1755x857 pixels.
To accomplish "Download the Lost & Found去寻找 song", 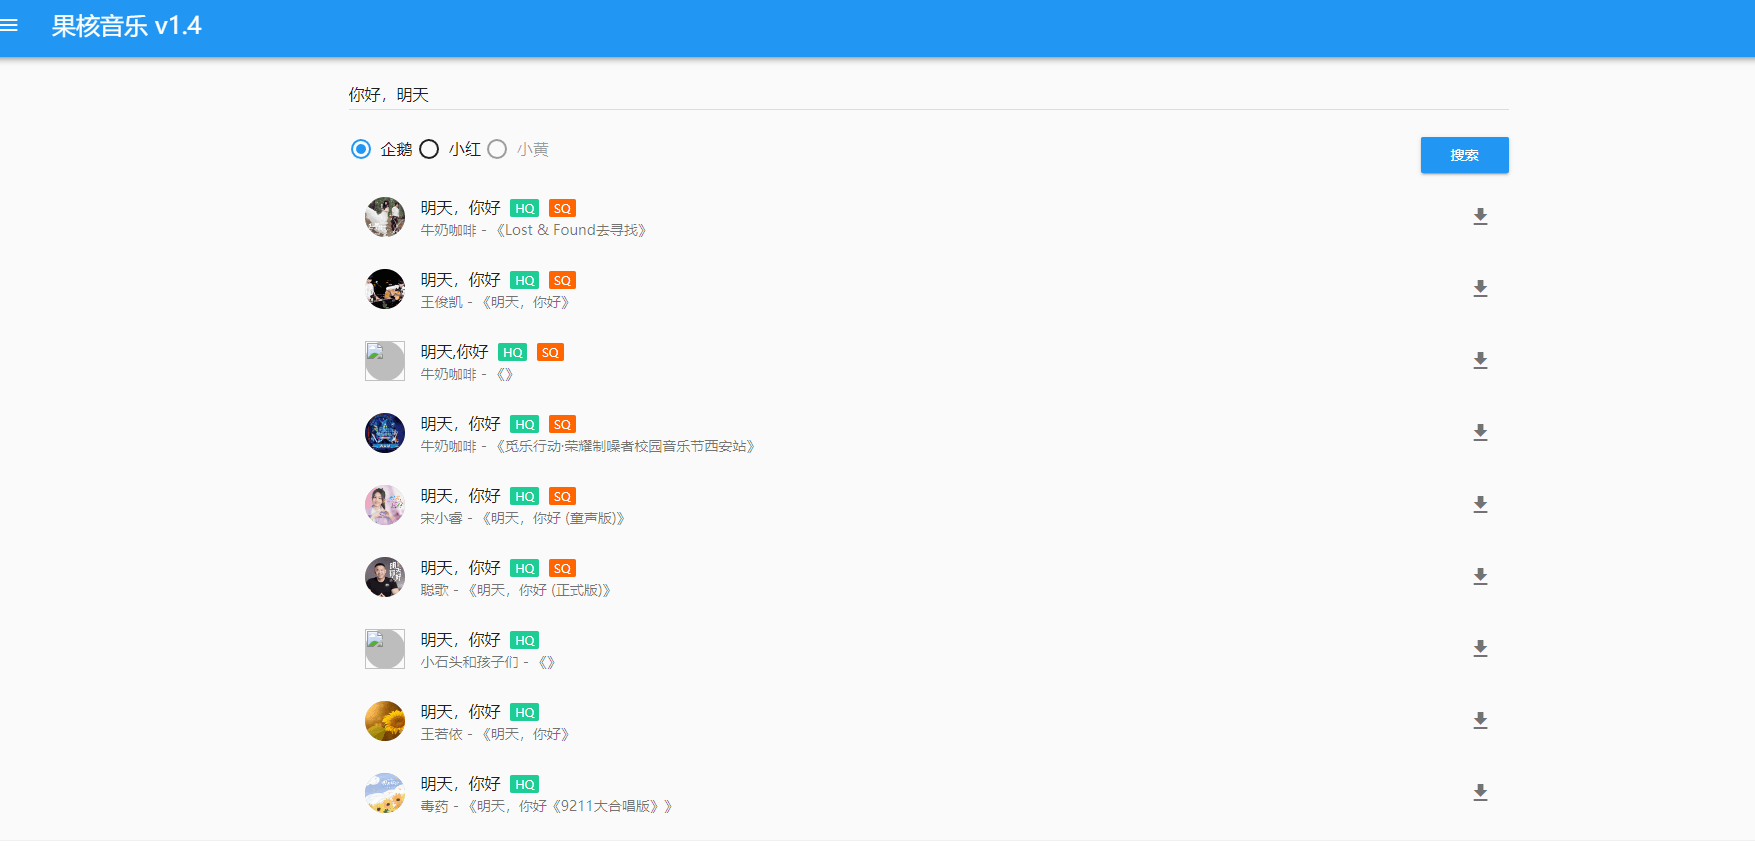I will (x=1480, y=217).
